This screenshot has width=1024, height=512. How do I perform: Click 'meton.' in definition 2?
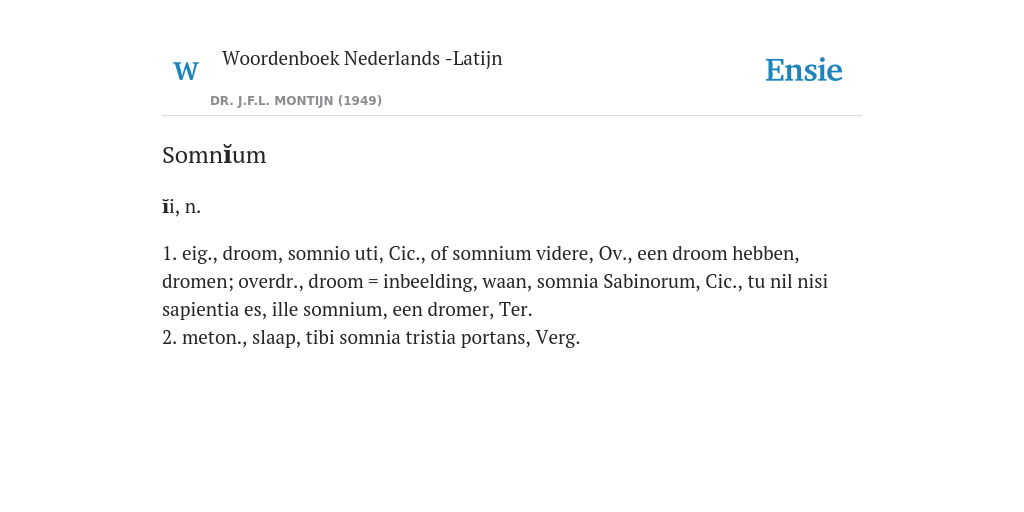(x=213, y=338)
